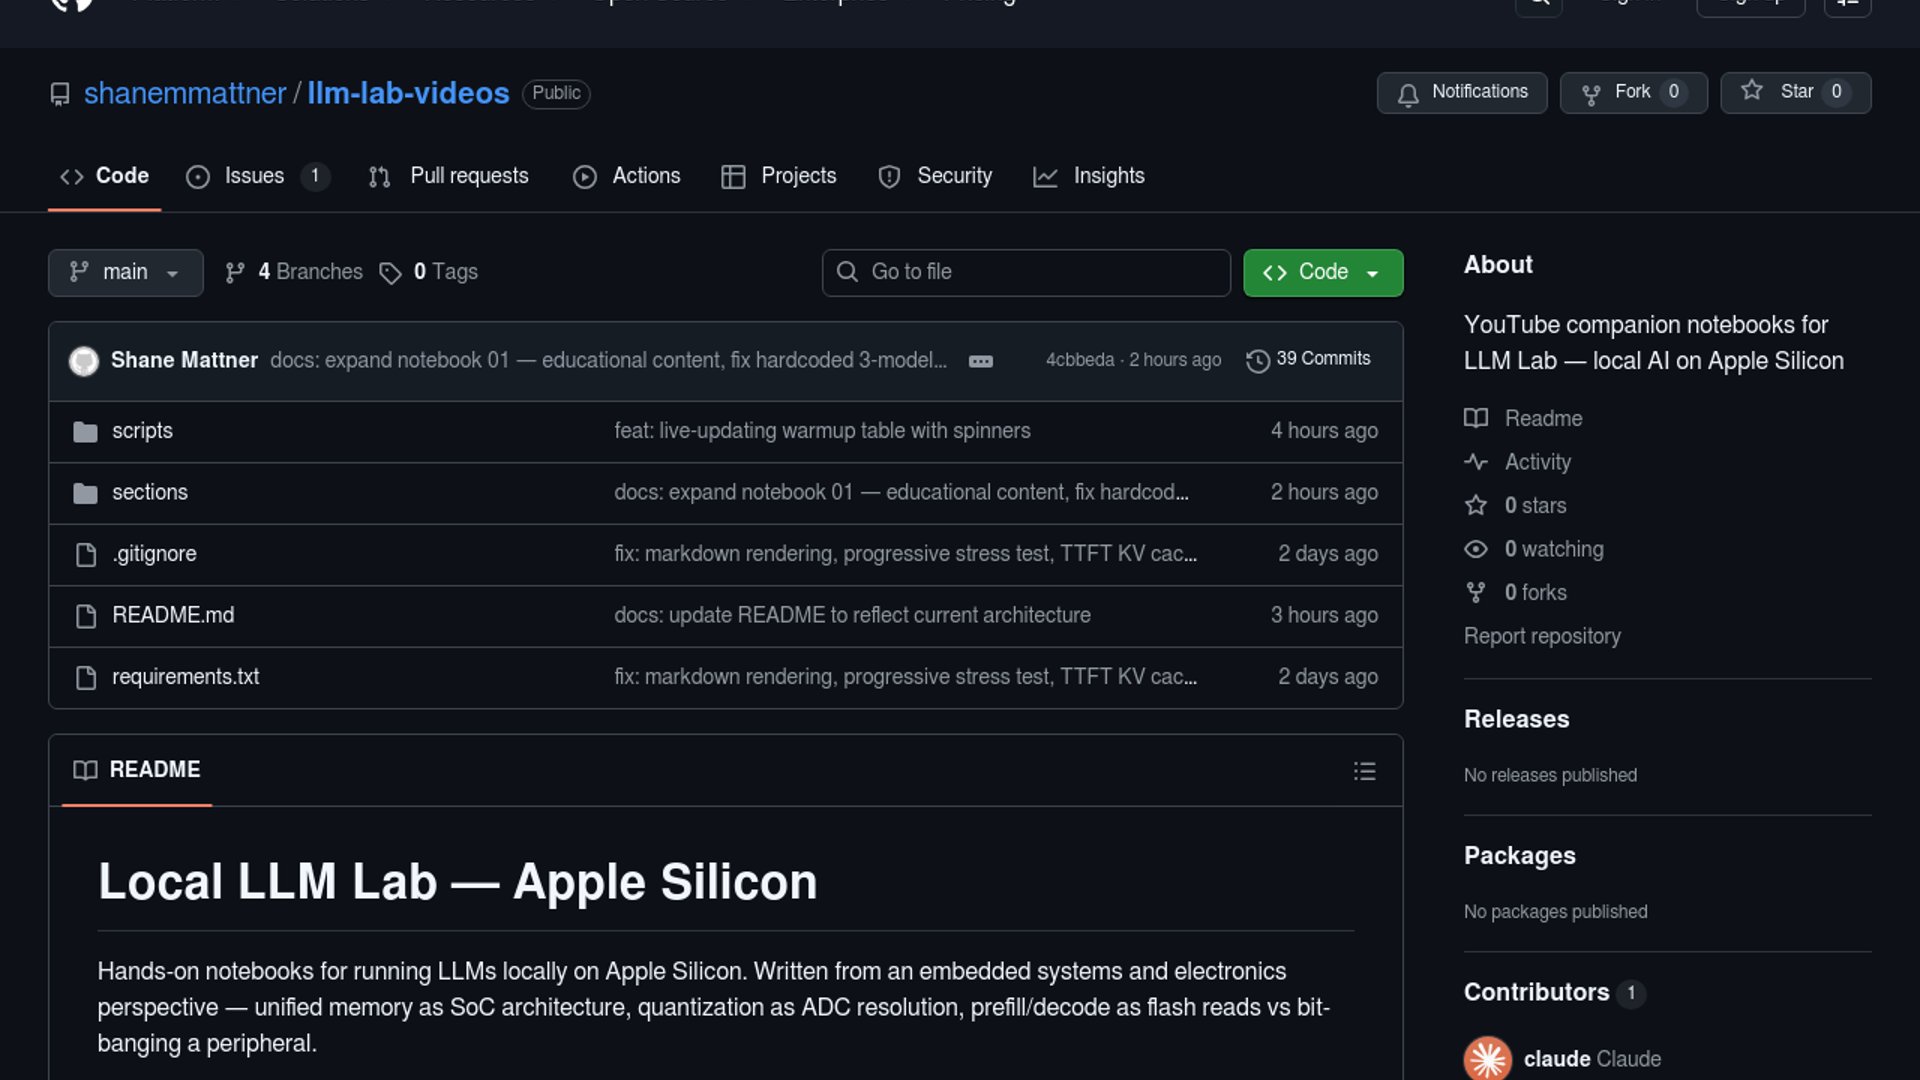Click the Report repository link
1920x1080 pixels.
(1542, 637)
